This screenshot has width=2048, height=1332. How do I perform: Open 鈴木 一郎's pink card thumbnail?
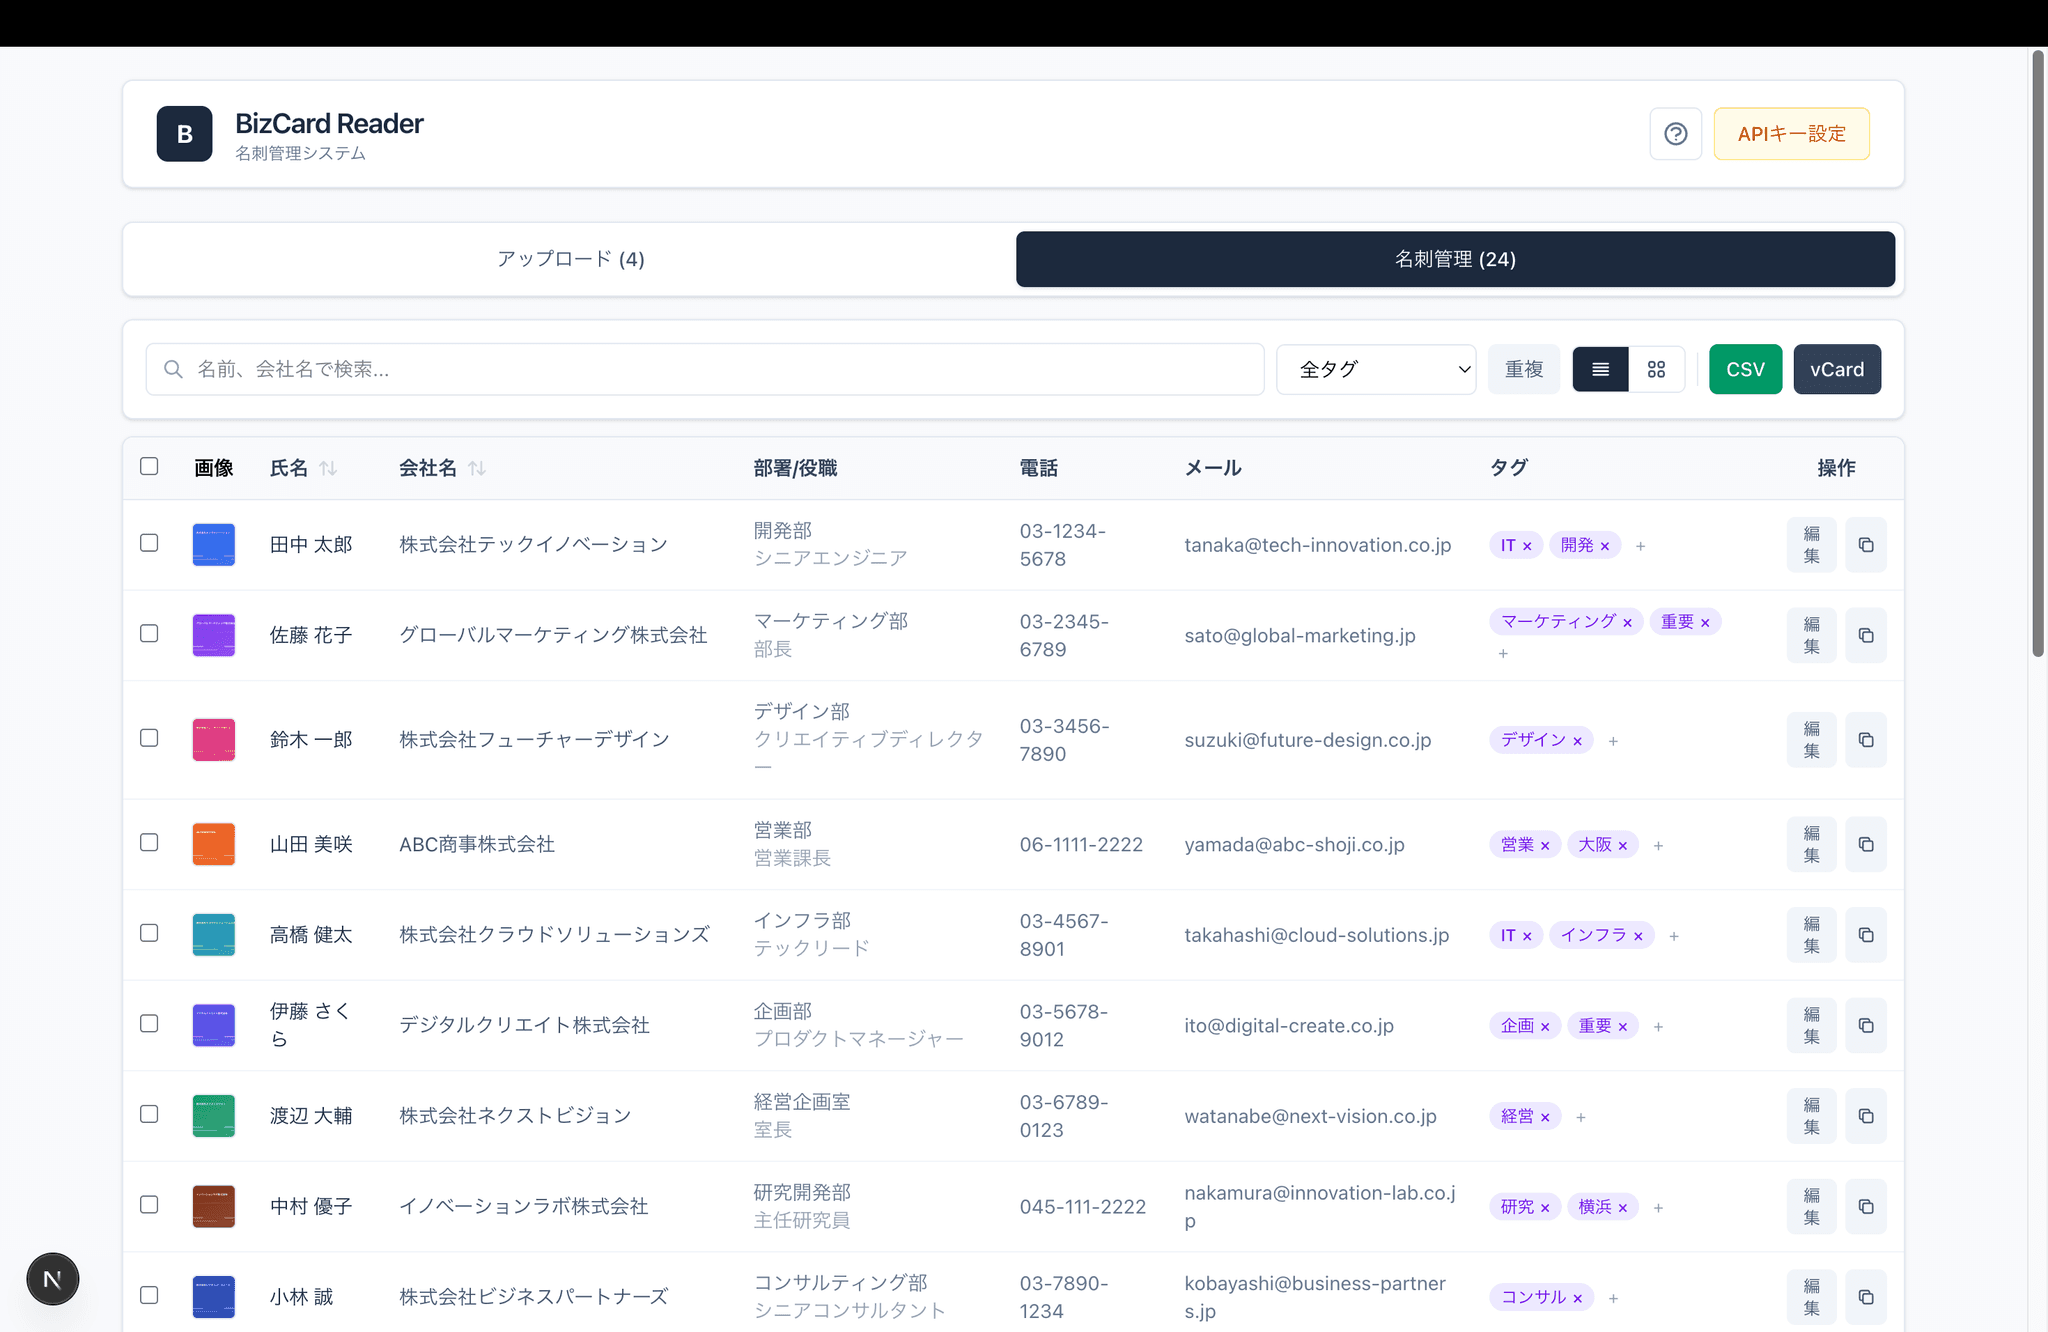point(213,740)
